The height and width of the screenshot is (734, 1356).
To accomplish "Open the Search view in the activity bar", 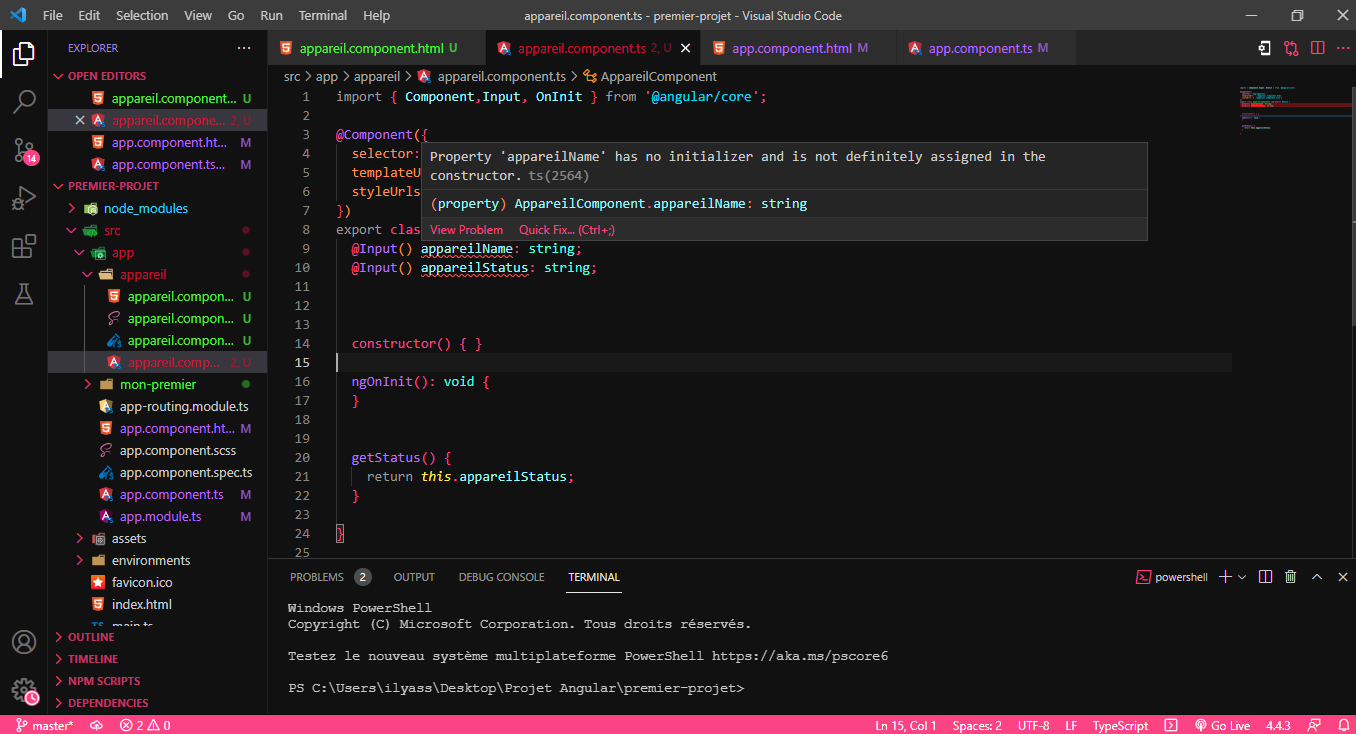I will 24,101.
